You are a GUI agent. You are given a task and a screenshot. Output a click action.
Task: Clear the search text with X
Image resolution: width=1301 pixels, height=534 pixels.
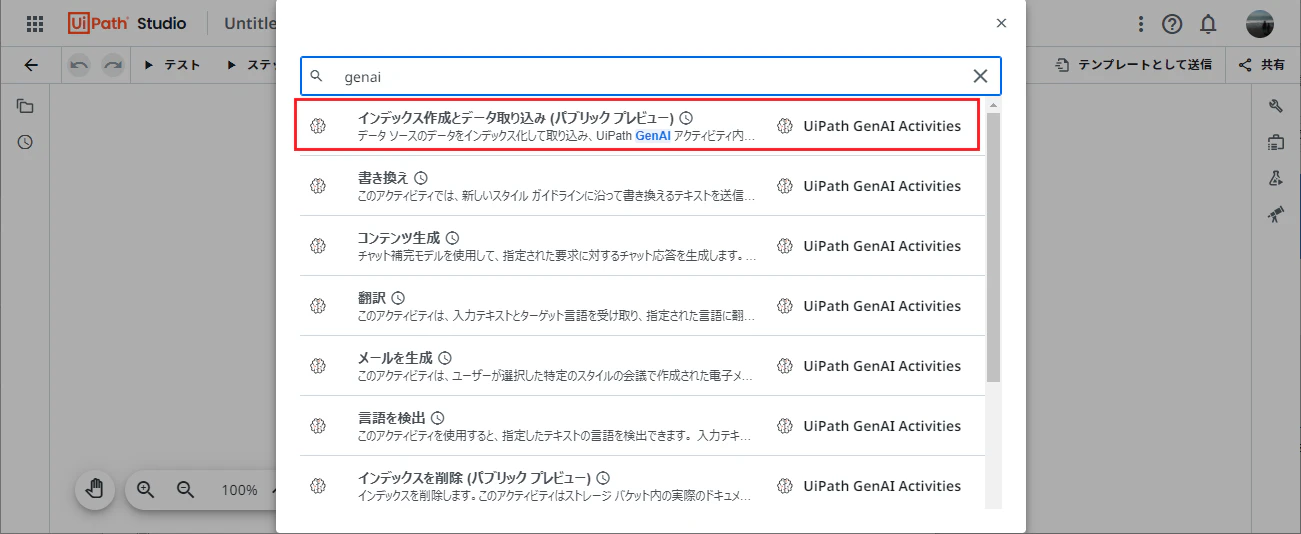(980, 76)
